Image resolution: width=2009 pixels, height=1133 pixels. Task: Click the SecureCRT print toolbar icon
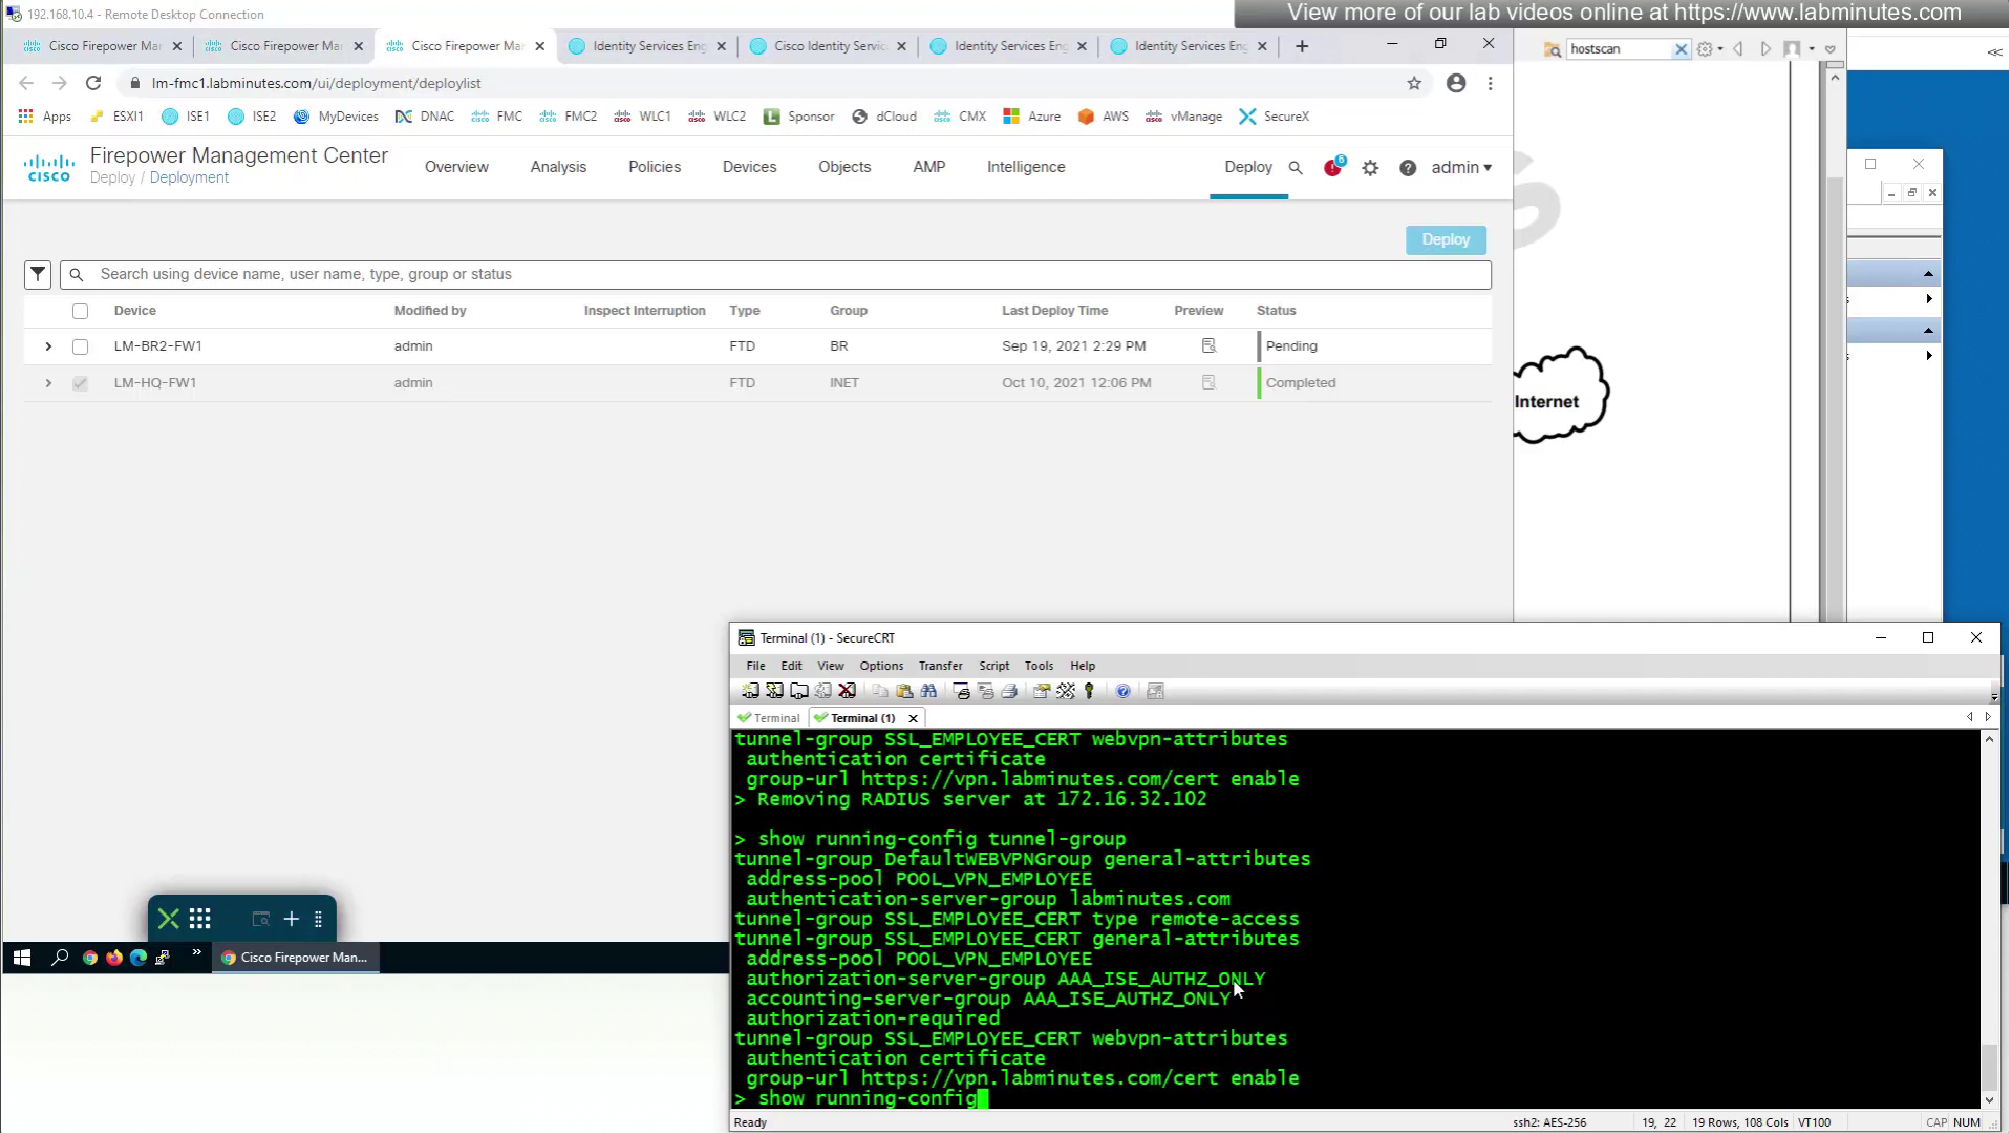(1009, 691)
